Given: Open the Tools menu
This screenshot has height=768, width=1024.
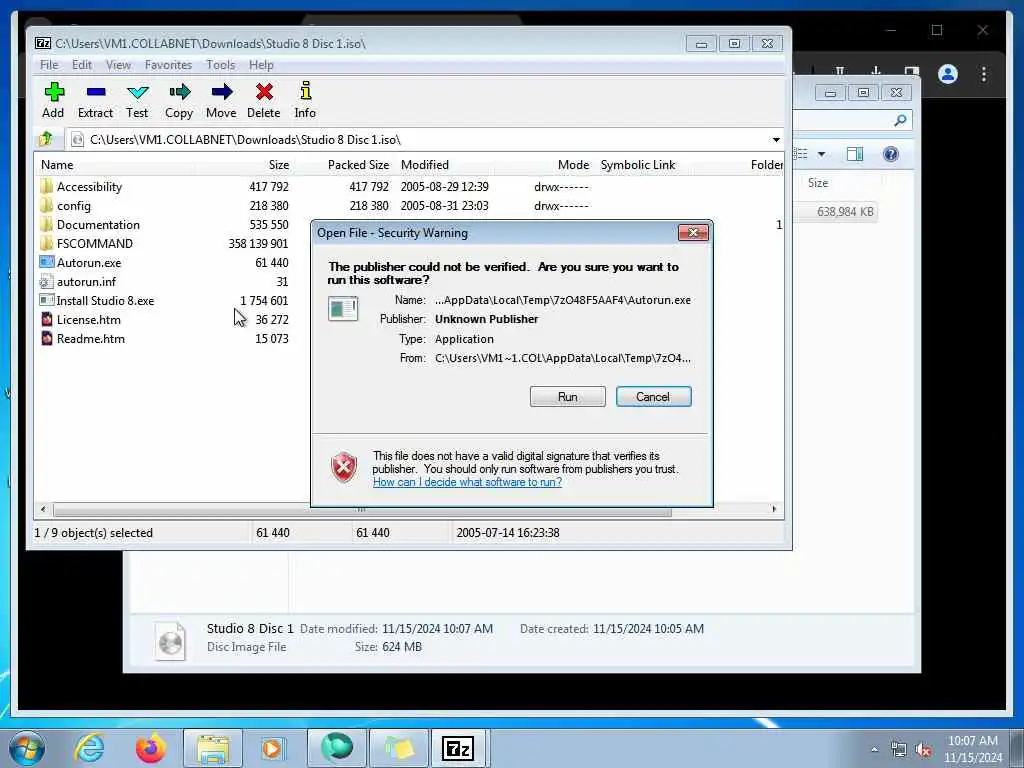Looking at the screenshot, I should (x=221, y=65).
